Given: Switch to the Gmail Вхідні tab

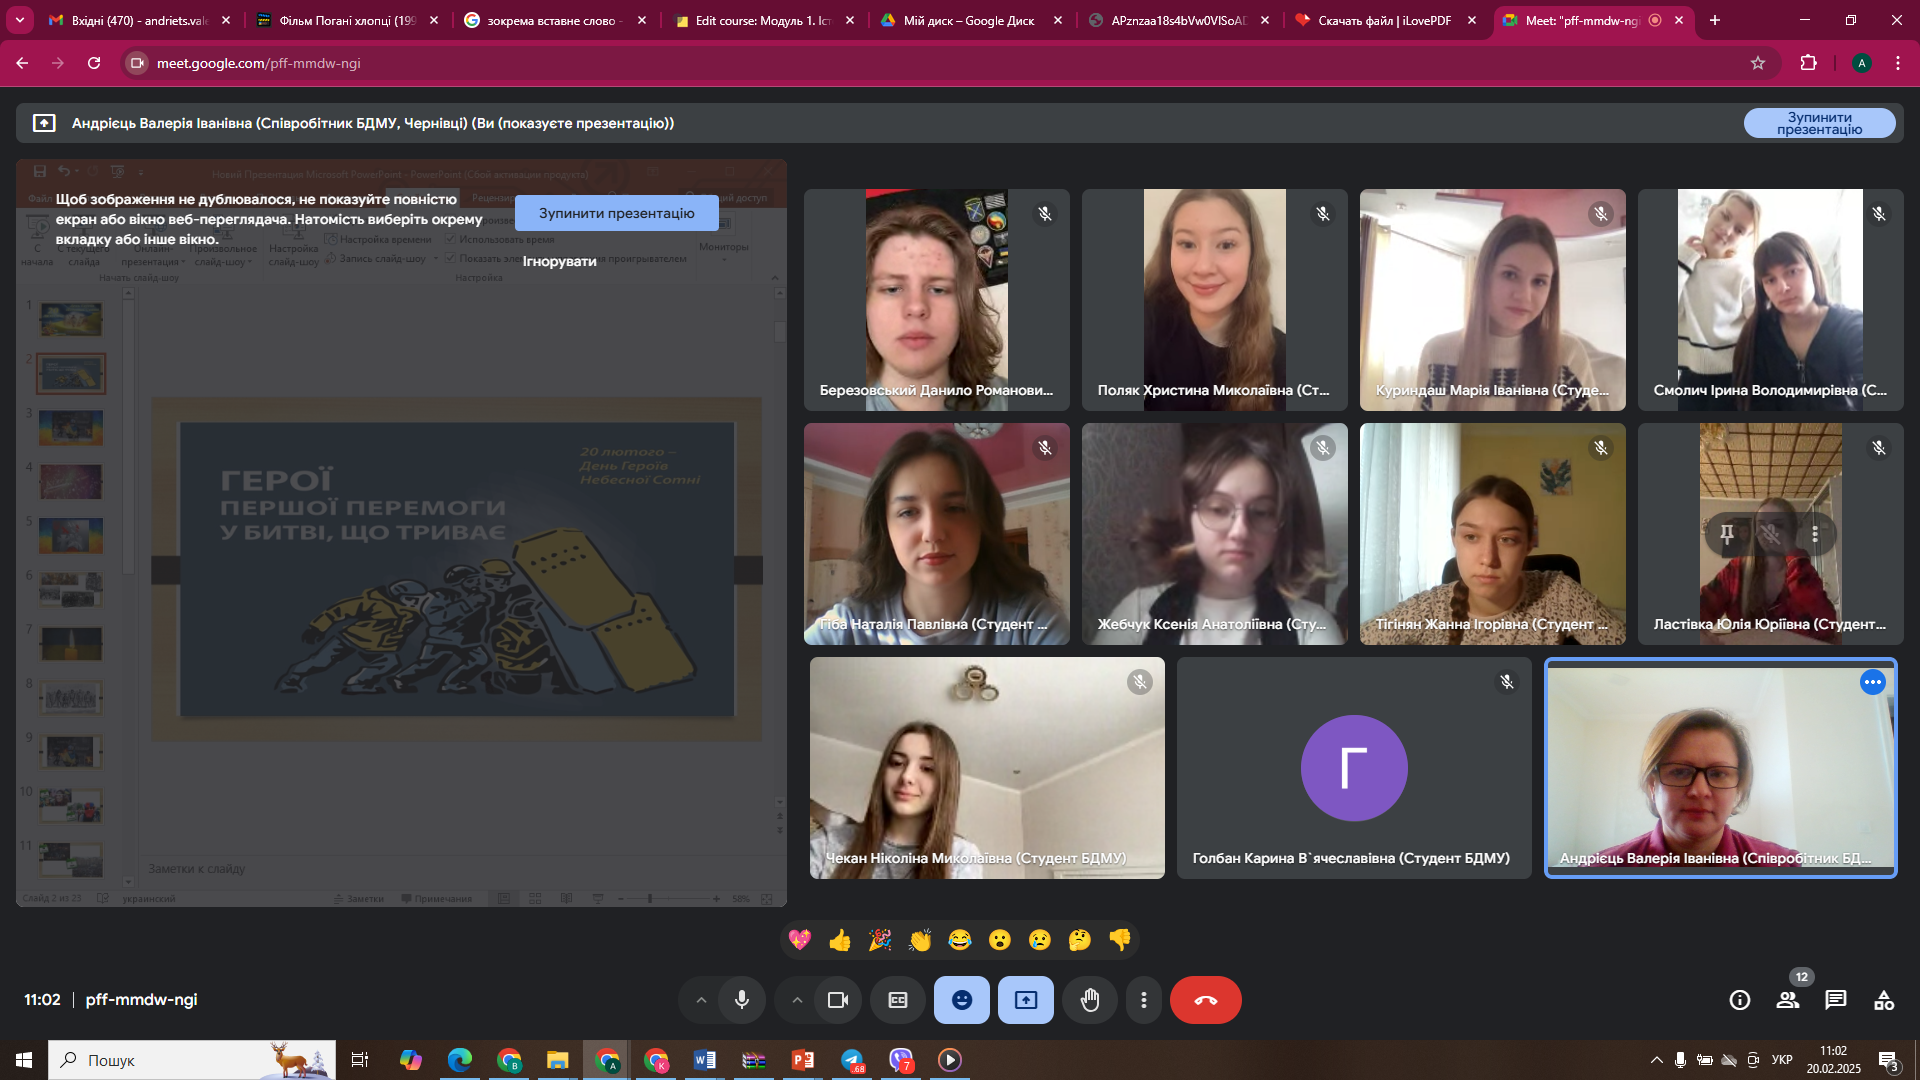Looking at the screenshot, I should click(140, 20).
